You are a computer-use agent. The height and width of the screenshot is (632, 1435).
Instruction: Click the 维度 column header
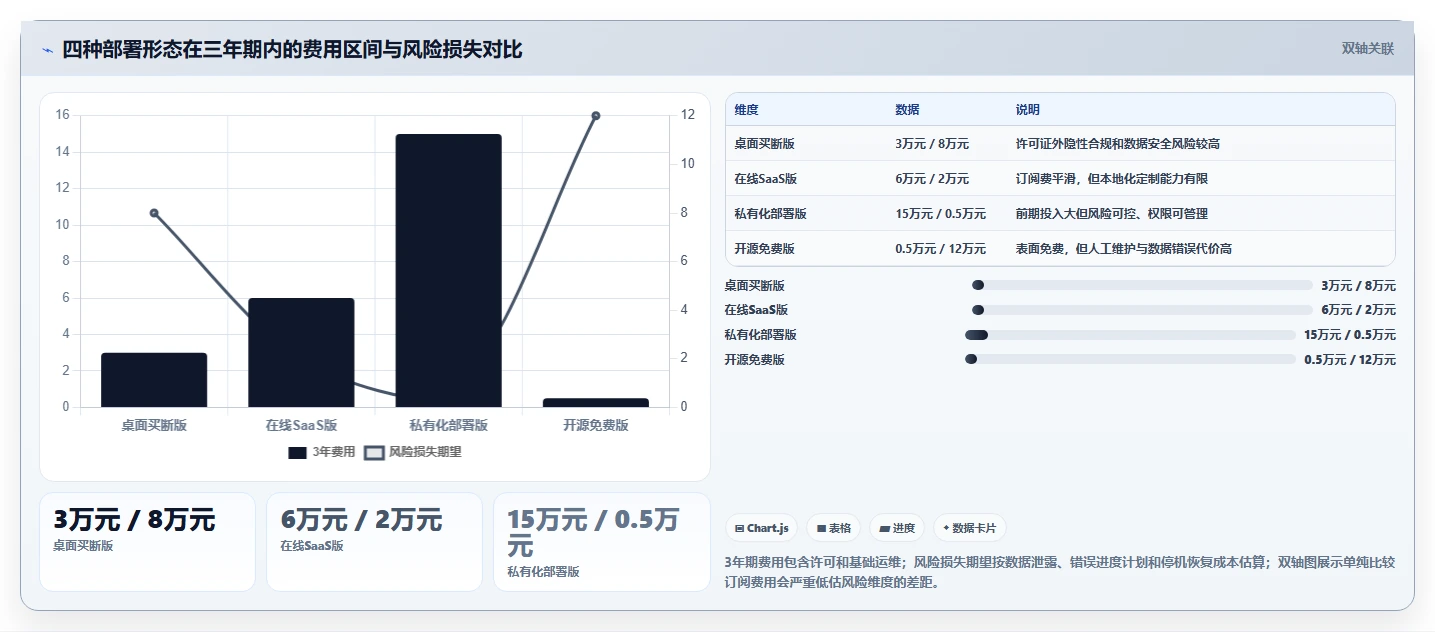click(746, 110)
